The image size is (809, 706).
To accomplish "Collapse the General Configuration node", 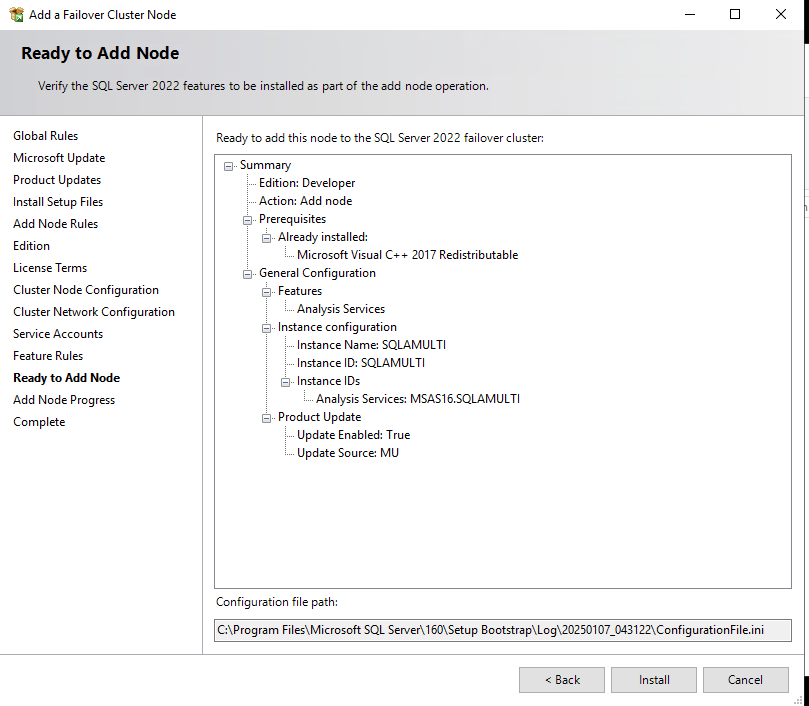I will (x=247, y=274).
